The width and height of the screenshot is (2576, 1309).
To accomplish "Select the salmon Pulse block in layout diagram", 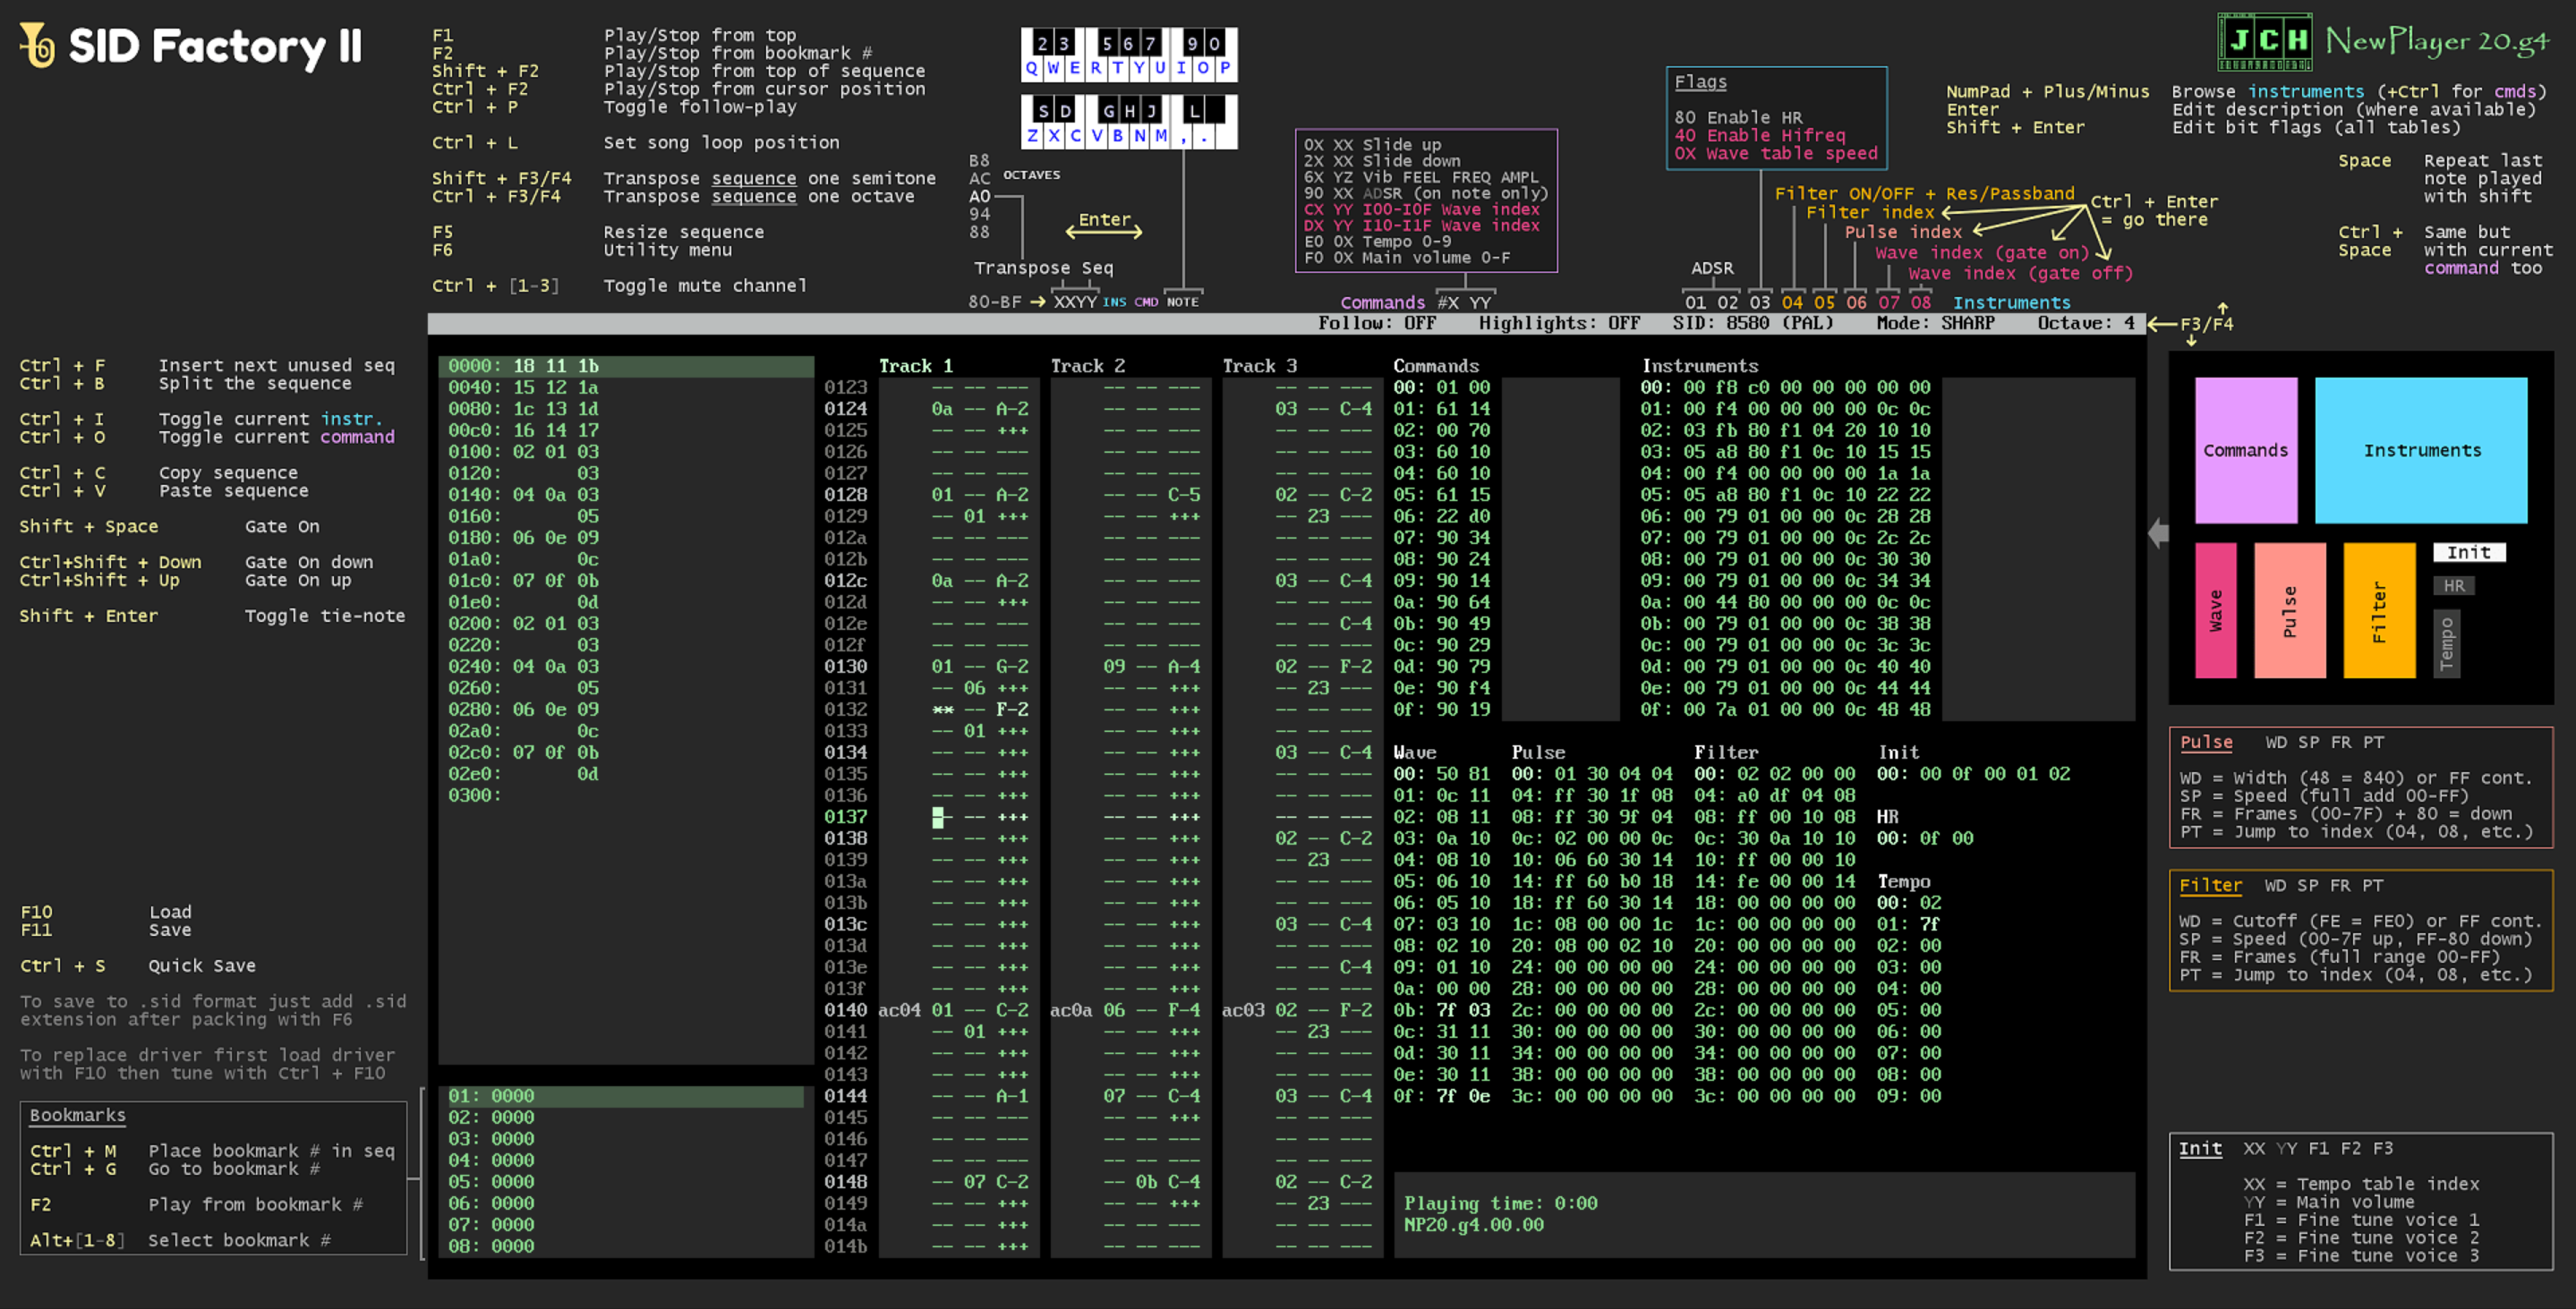I will click(2290, 610).
